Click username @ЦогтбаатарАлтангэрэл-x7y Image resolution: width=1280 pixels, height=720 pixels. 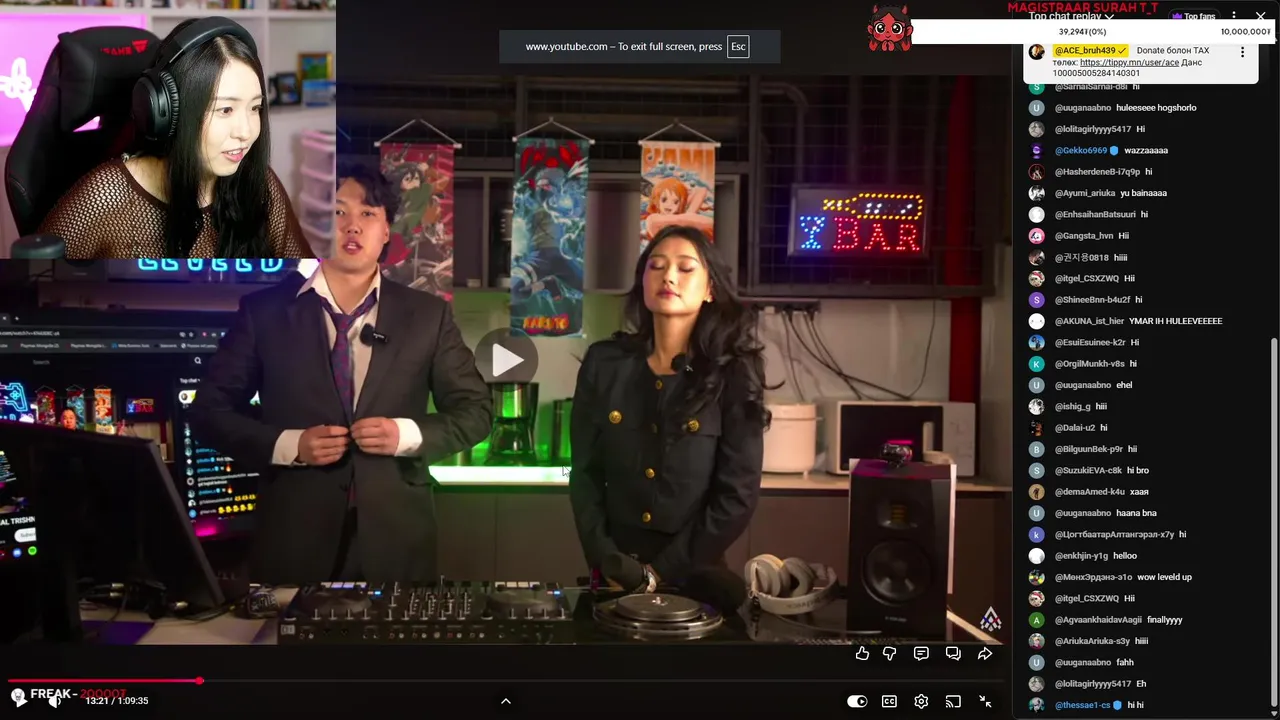[1114, 534]
